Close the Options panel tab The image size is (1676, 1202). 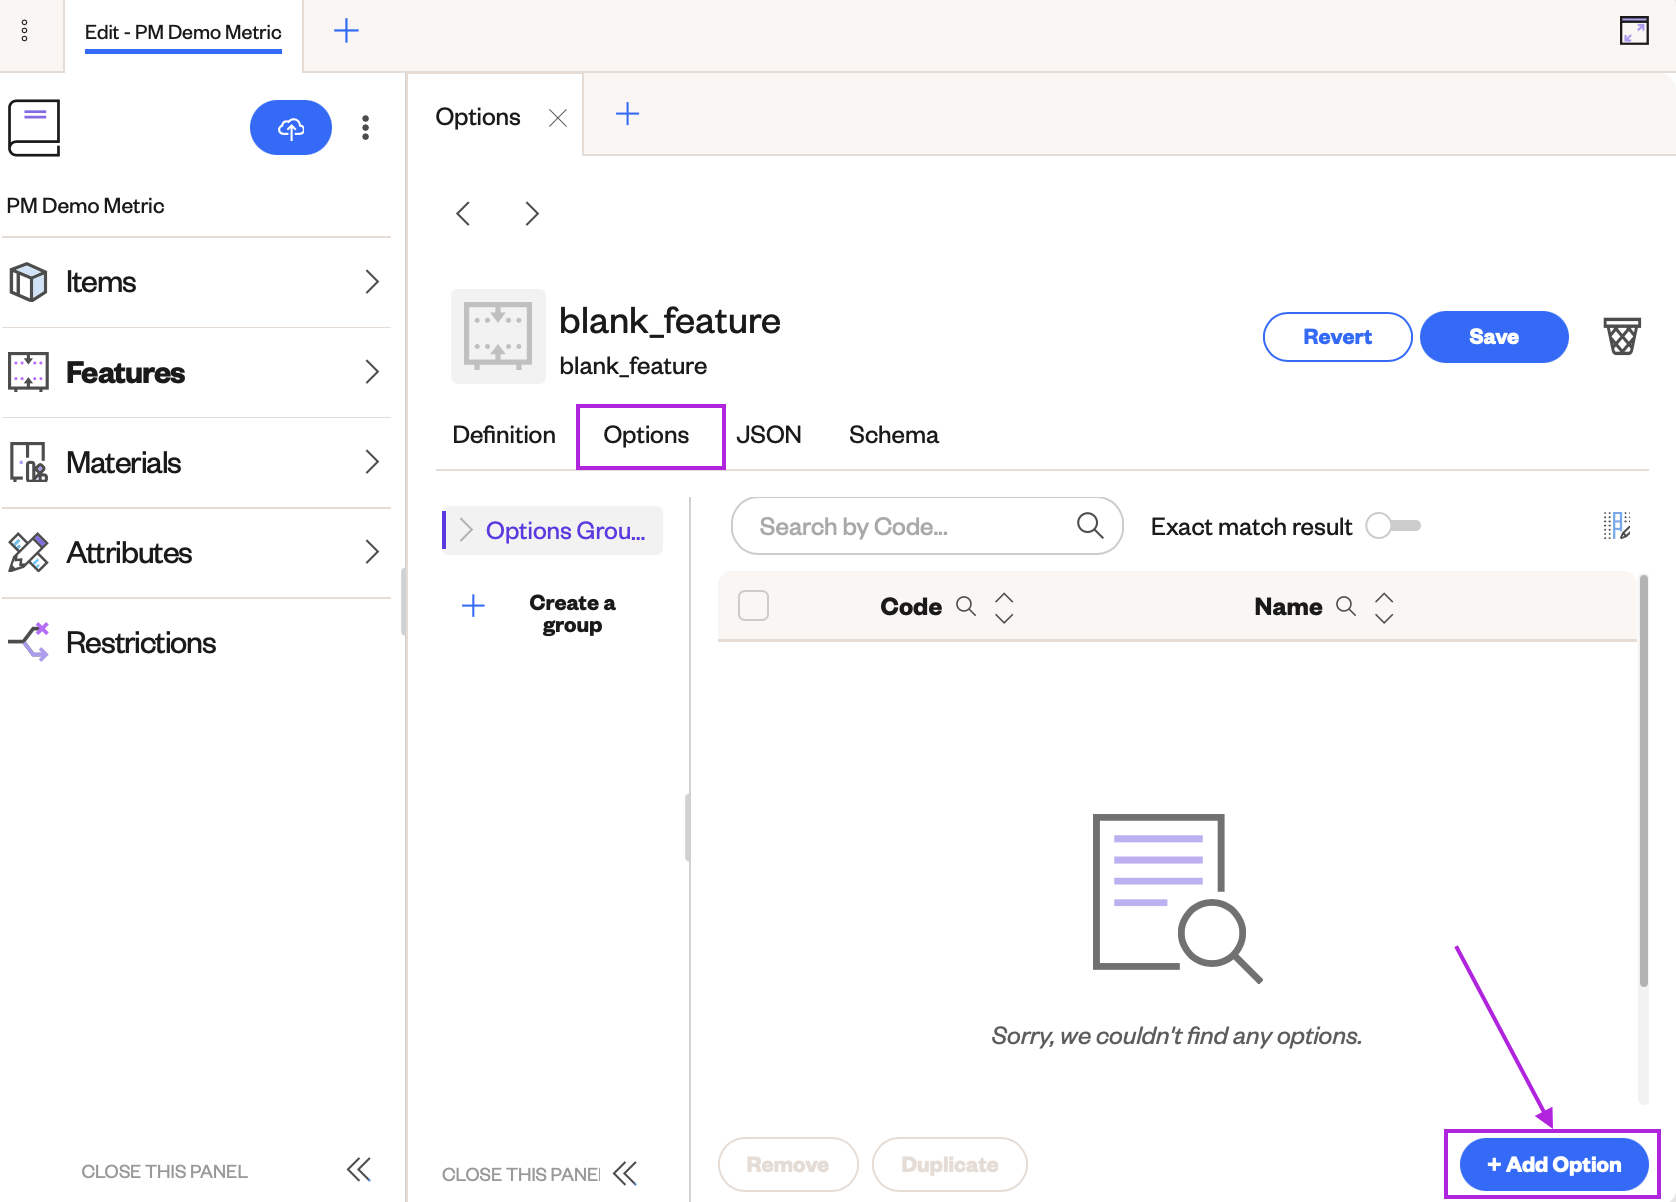click(x=558, y=118)
